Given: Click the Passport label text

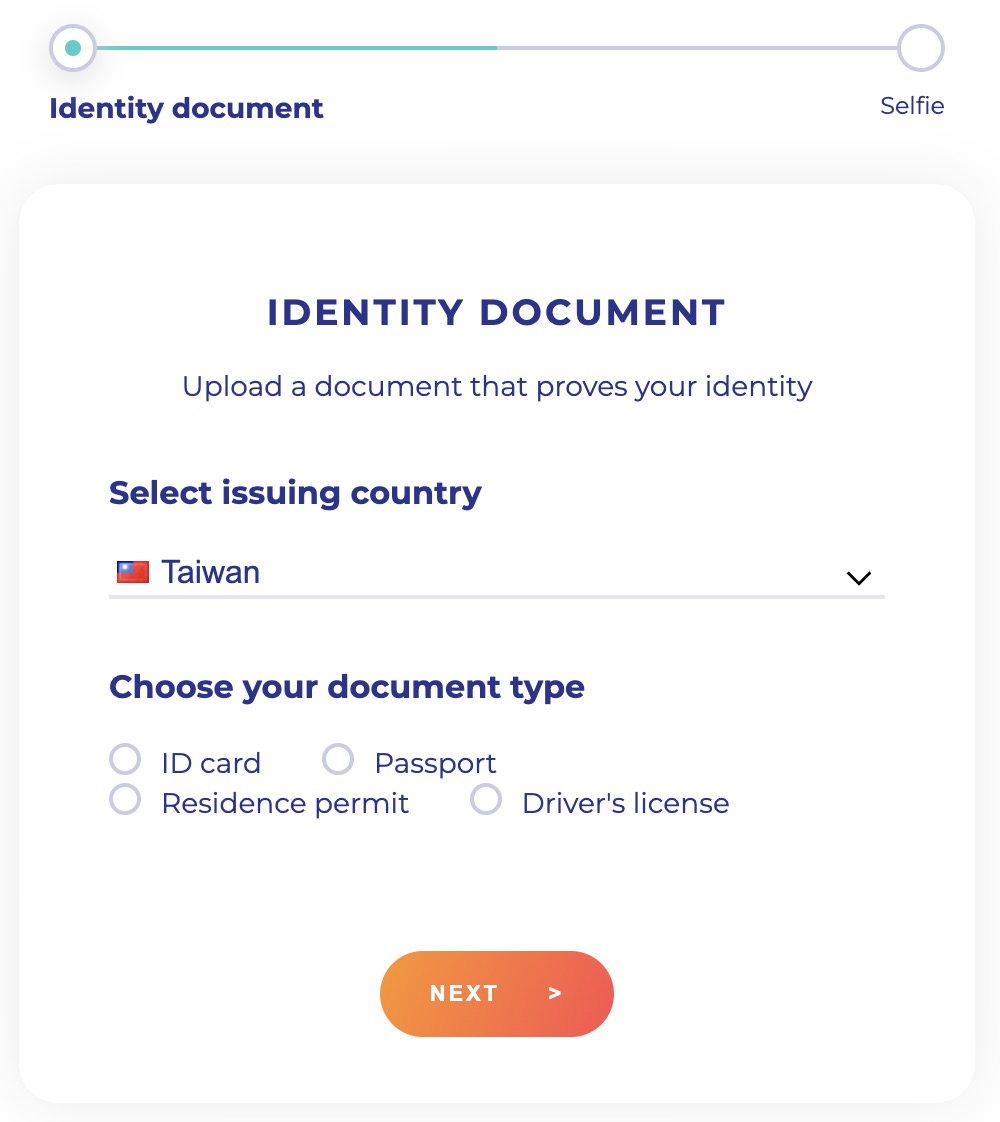Looking at the screenshot, I should pos(435,764).
